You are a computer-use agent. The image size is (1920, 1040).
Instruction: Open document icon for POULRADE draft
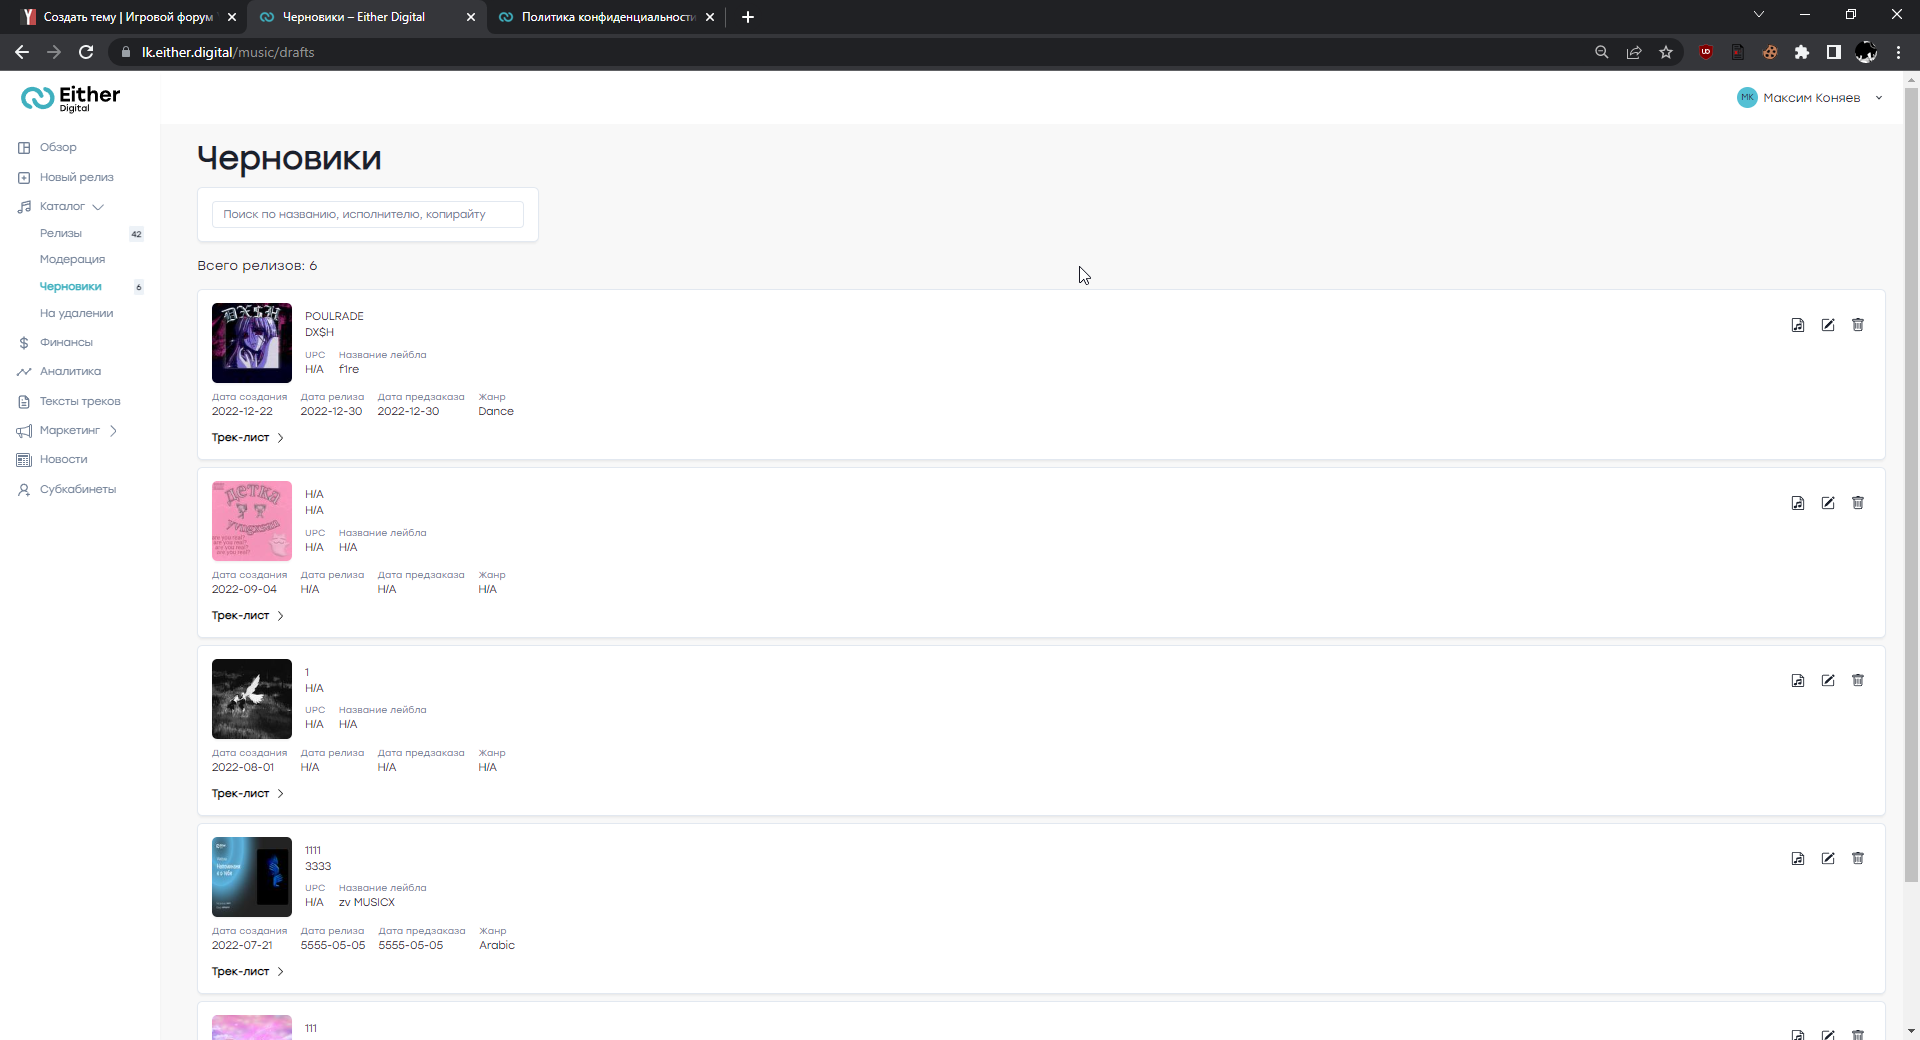[x=1798, y=325]
